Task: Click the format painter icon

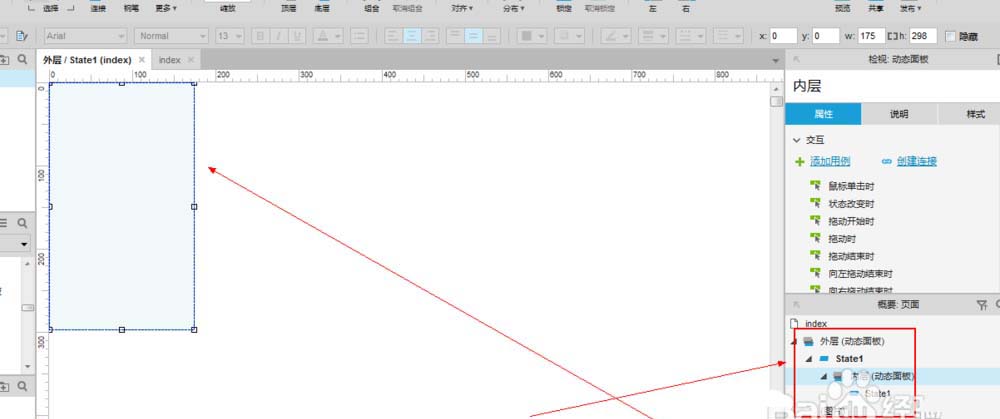Action: [22, 36]
